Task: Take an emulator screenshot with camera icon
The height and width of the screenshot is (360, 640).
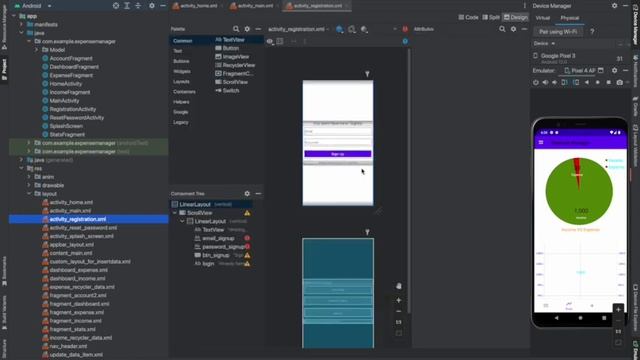Action: 620,82
